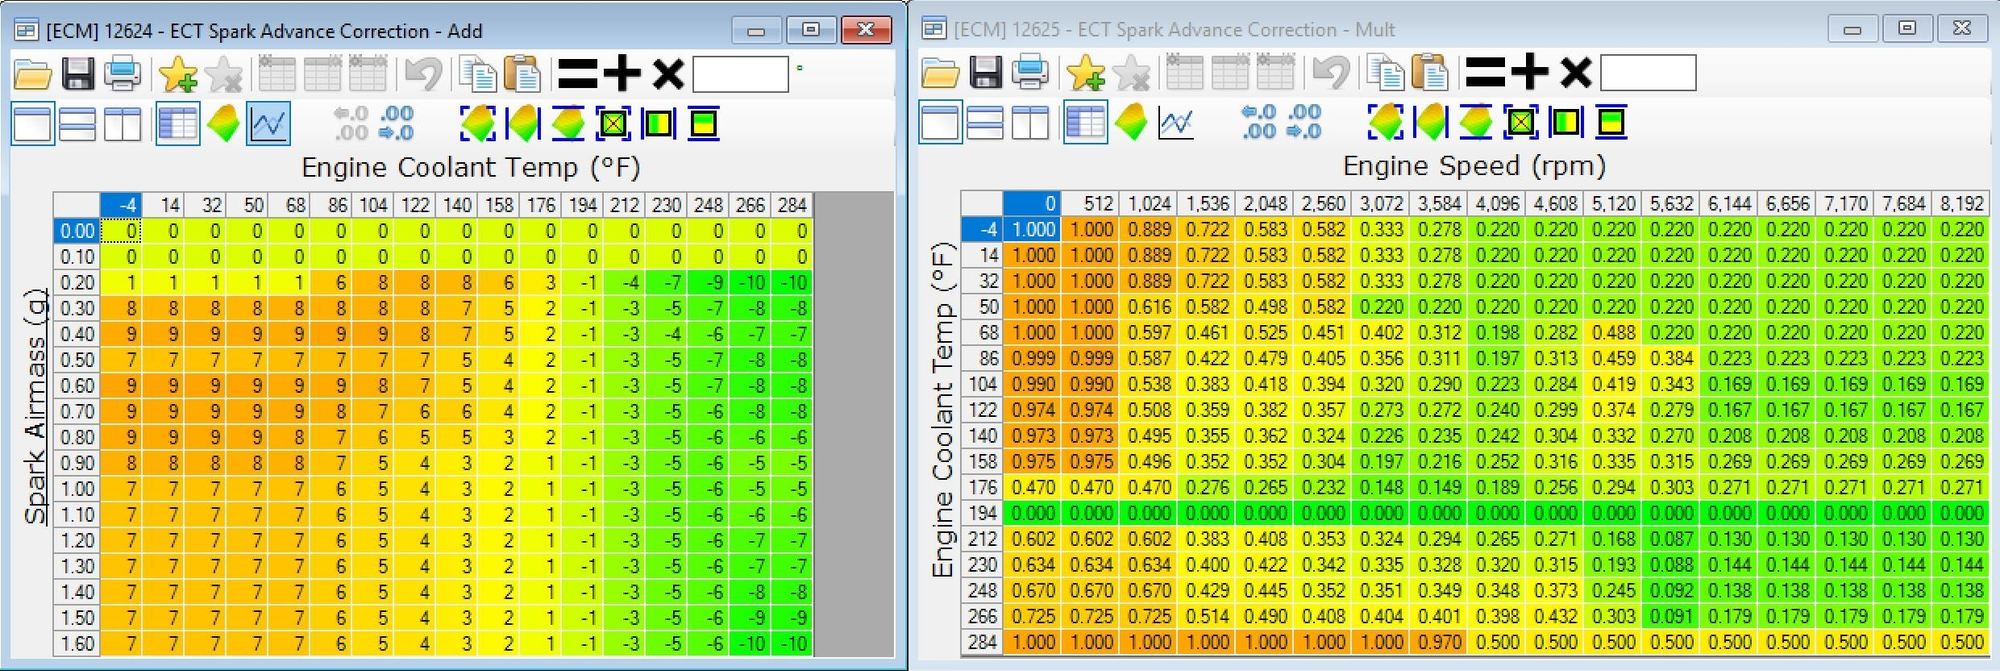
Task: Click the multiply (×) operator in Add window
Action: coord(668,74)
